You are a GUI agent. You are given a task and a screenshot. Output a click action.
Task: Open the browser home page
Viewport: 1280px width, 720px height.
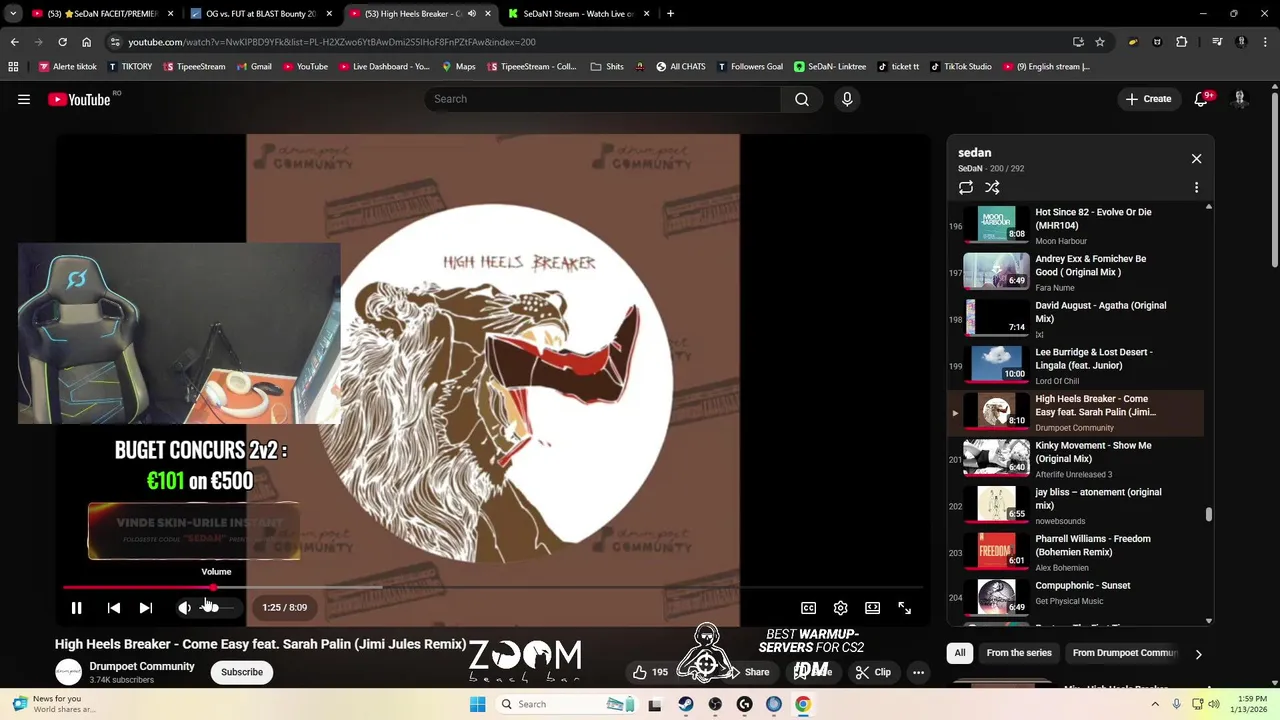pos(86,42)
